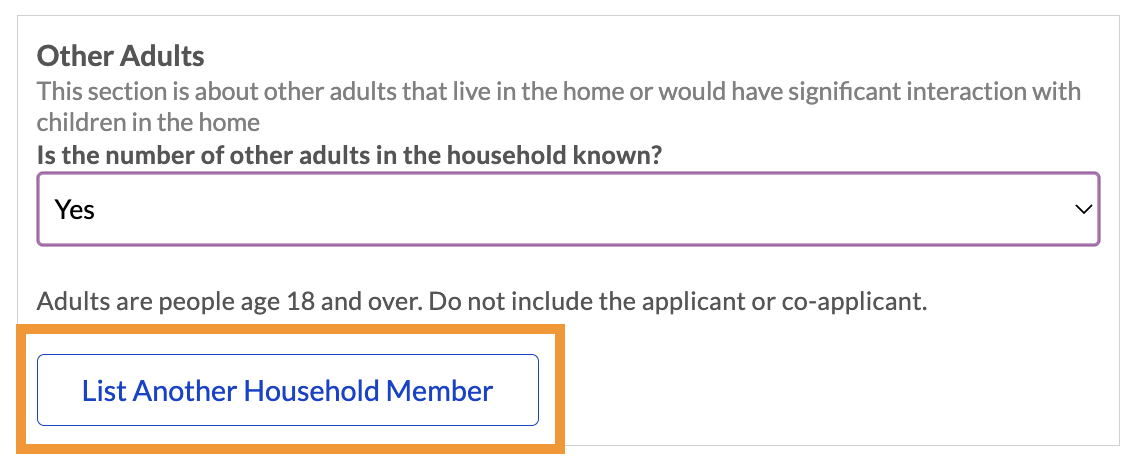Click the selected 'Yes' value text
Screen dimensions: 1140x466
[75, 210]
